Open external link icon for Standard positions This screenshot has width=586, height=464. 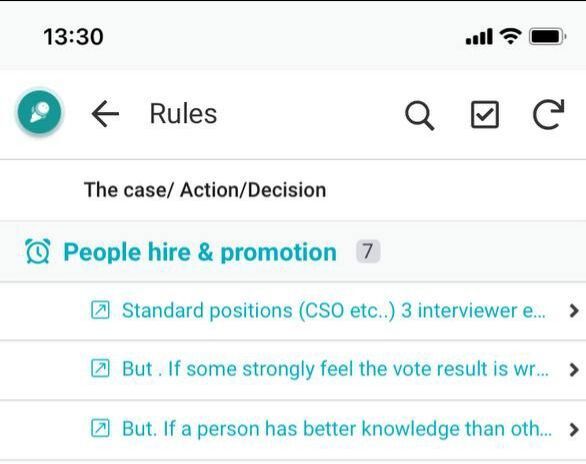pyautogui.click(x=100, y=310)
